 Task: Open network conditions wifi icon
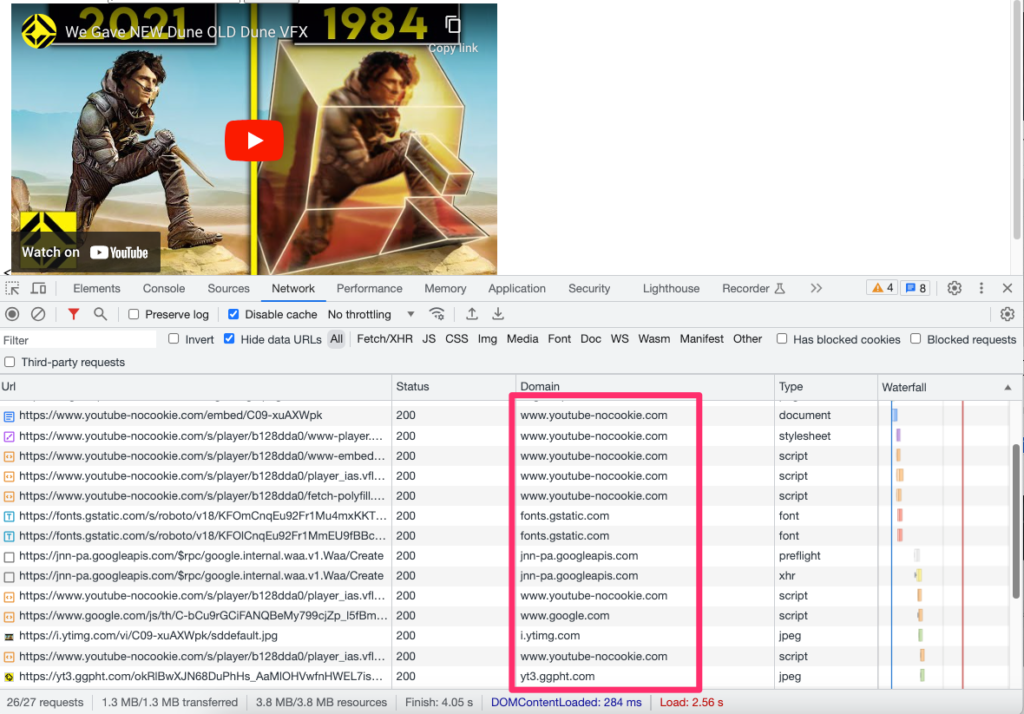pos(437,314)
